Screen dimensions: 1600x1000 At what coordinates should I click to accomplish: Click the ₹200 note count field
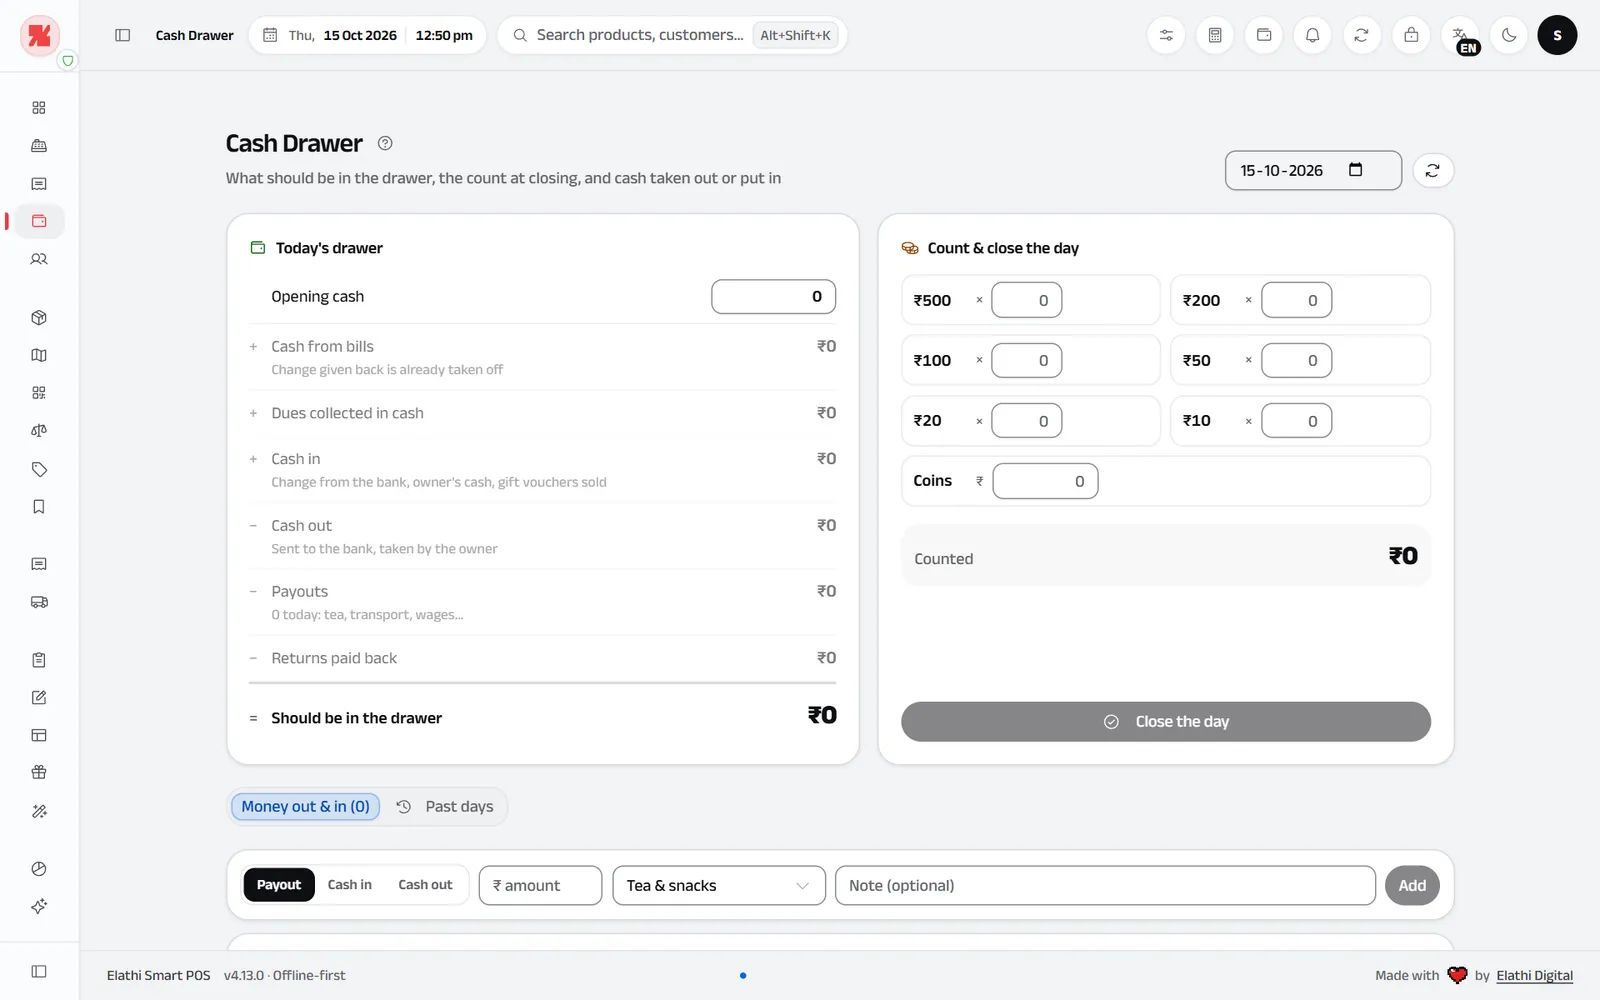tap(1297, 300)
